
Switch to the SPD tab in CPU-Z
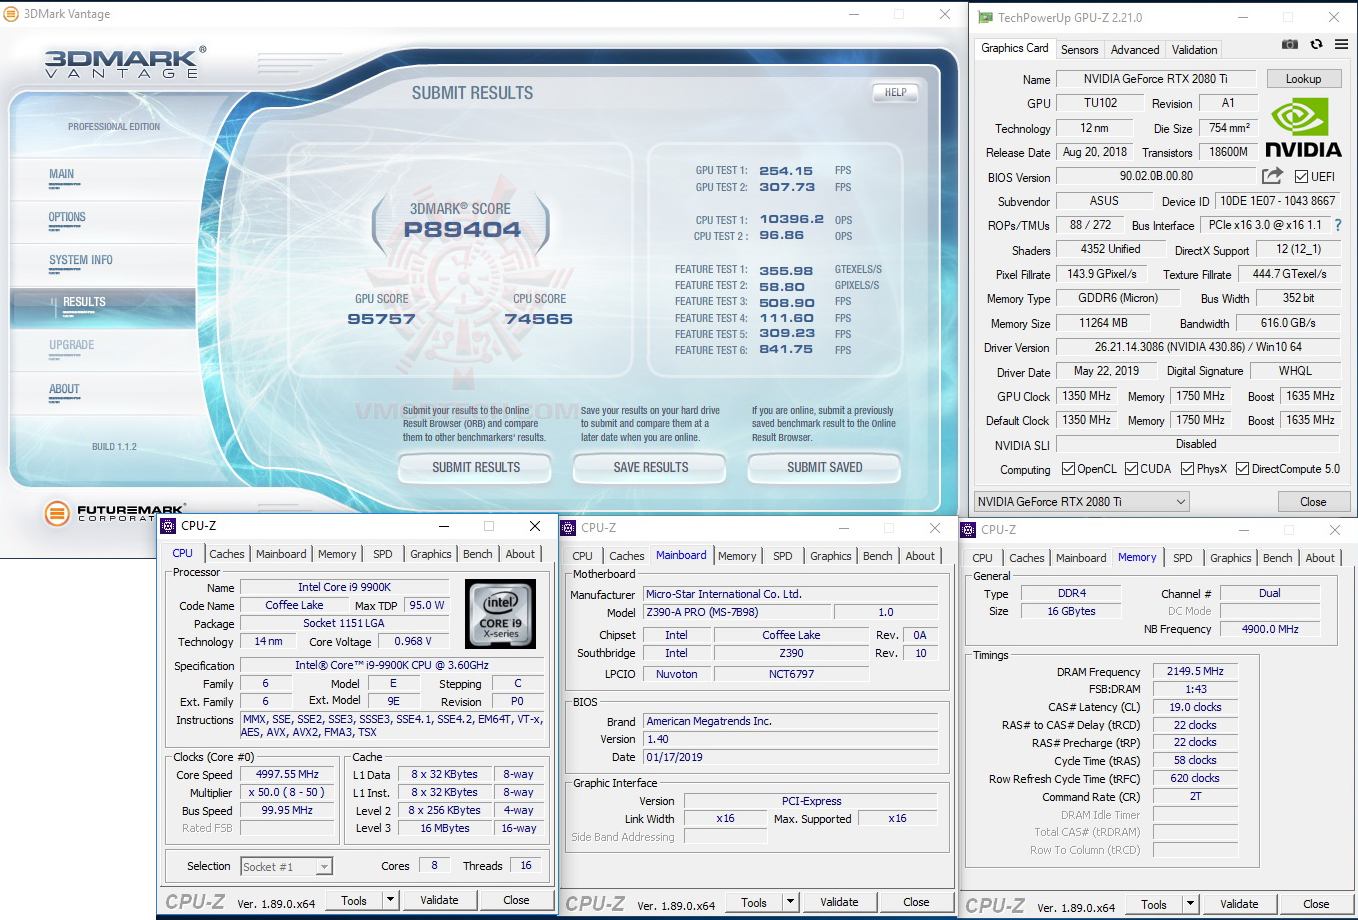384,553
